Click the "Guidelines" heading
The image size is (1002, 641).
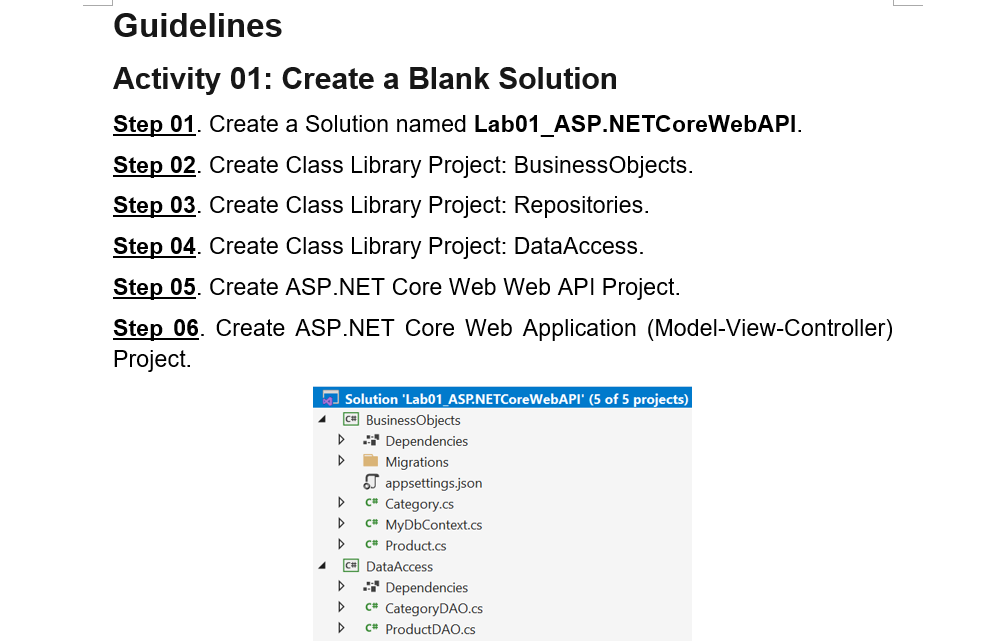[197, 26]
